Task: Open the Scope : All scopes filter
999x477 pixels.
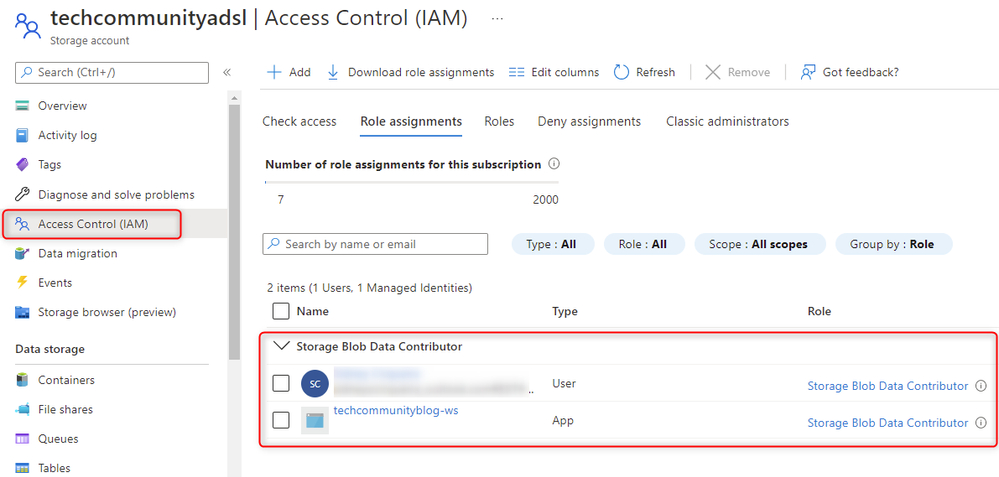Action: coord(759,244)
